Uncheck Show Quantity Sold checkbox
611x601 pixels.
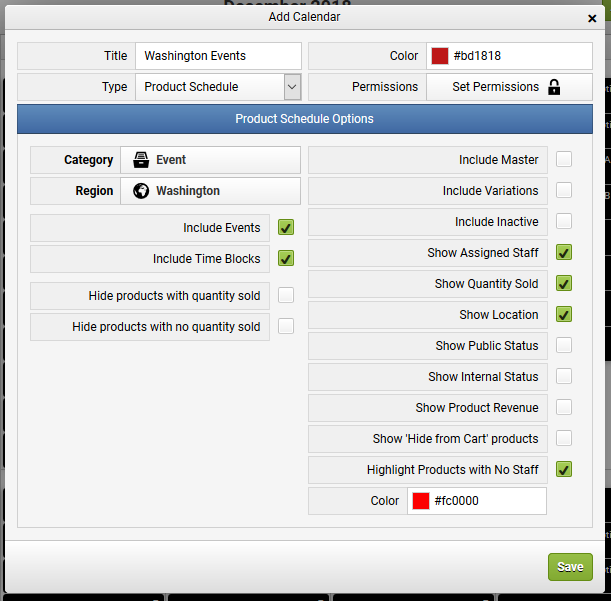(x=564, y=283)
